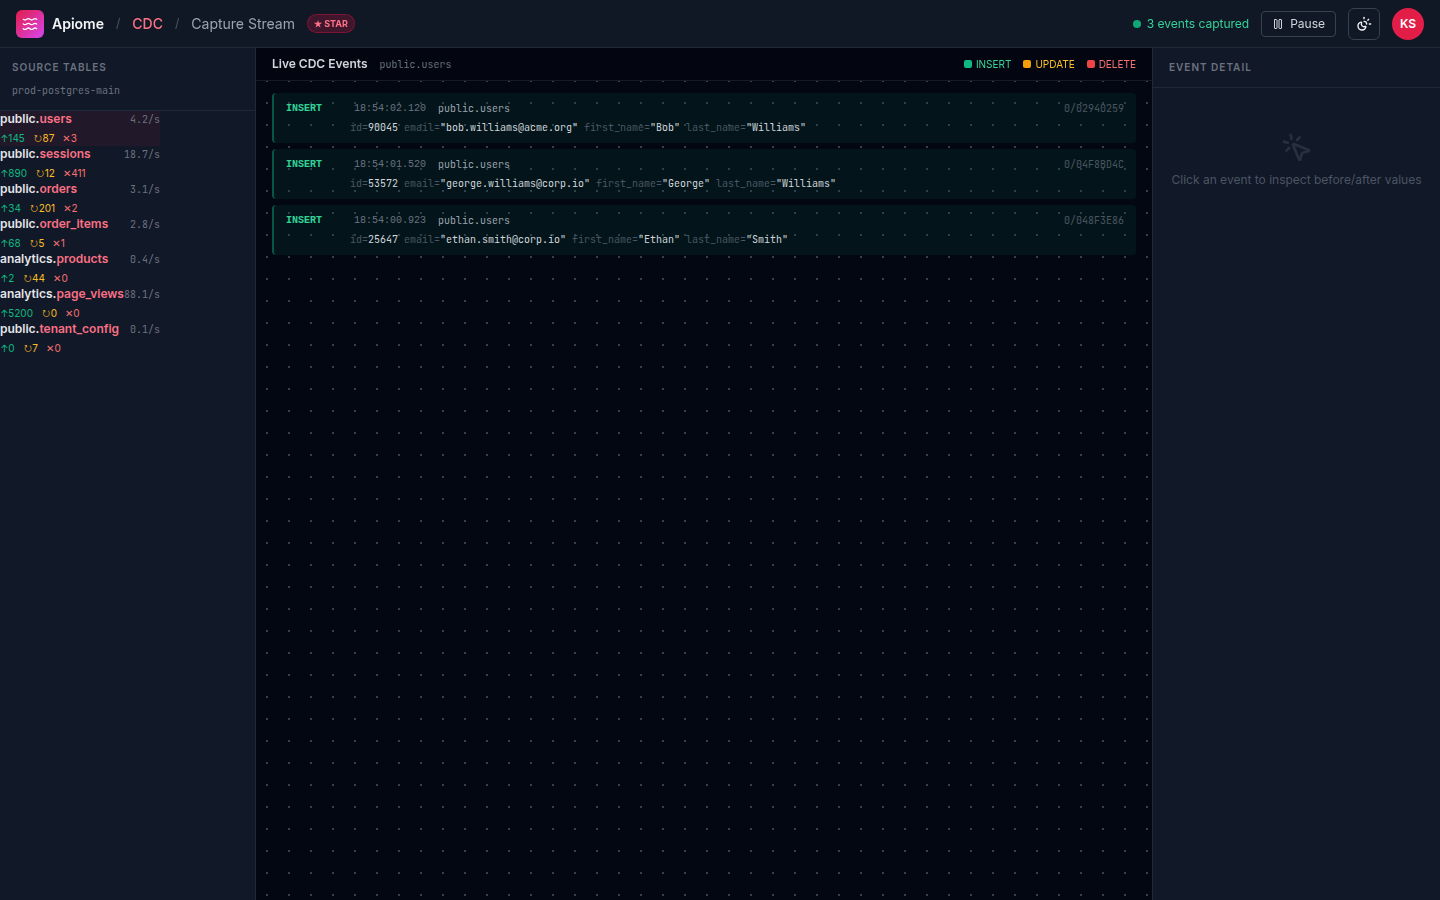1440x900 pixels.
Task: Click the 'Click an event to inspect' hint
Action: tap(1296, 180)
